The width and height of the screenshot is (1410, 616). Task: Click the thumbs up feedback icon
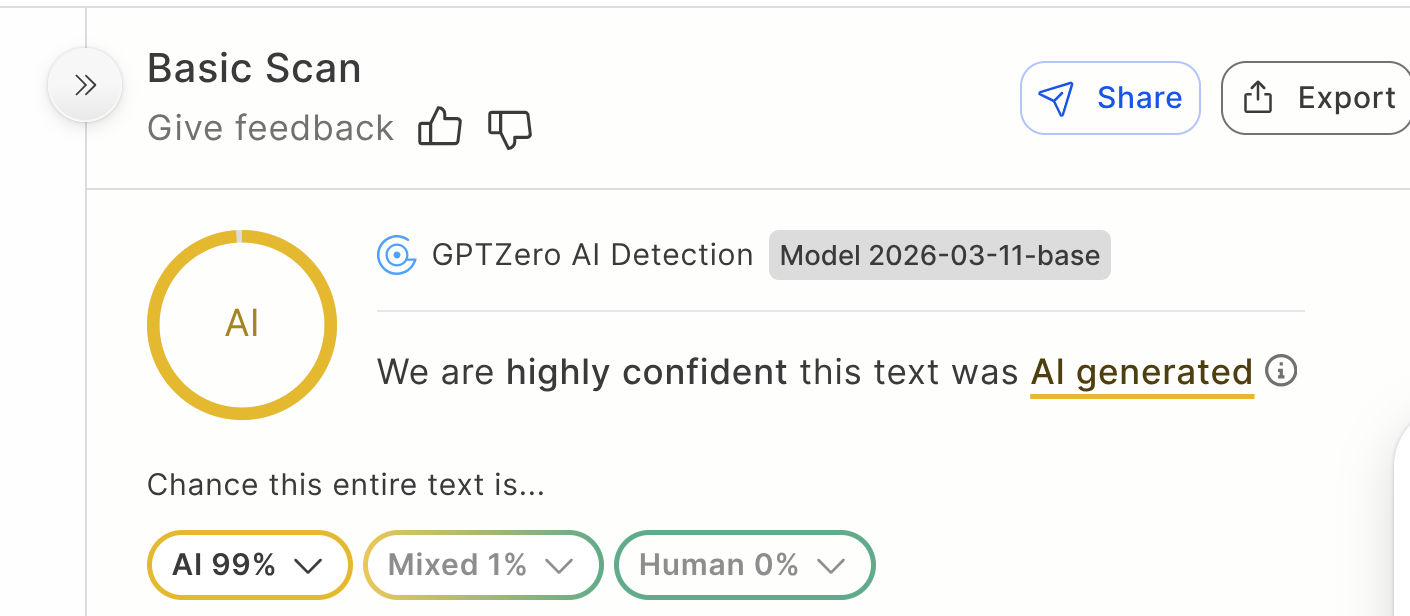(x=439, y=128)
